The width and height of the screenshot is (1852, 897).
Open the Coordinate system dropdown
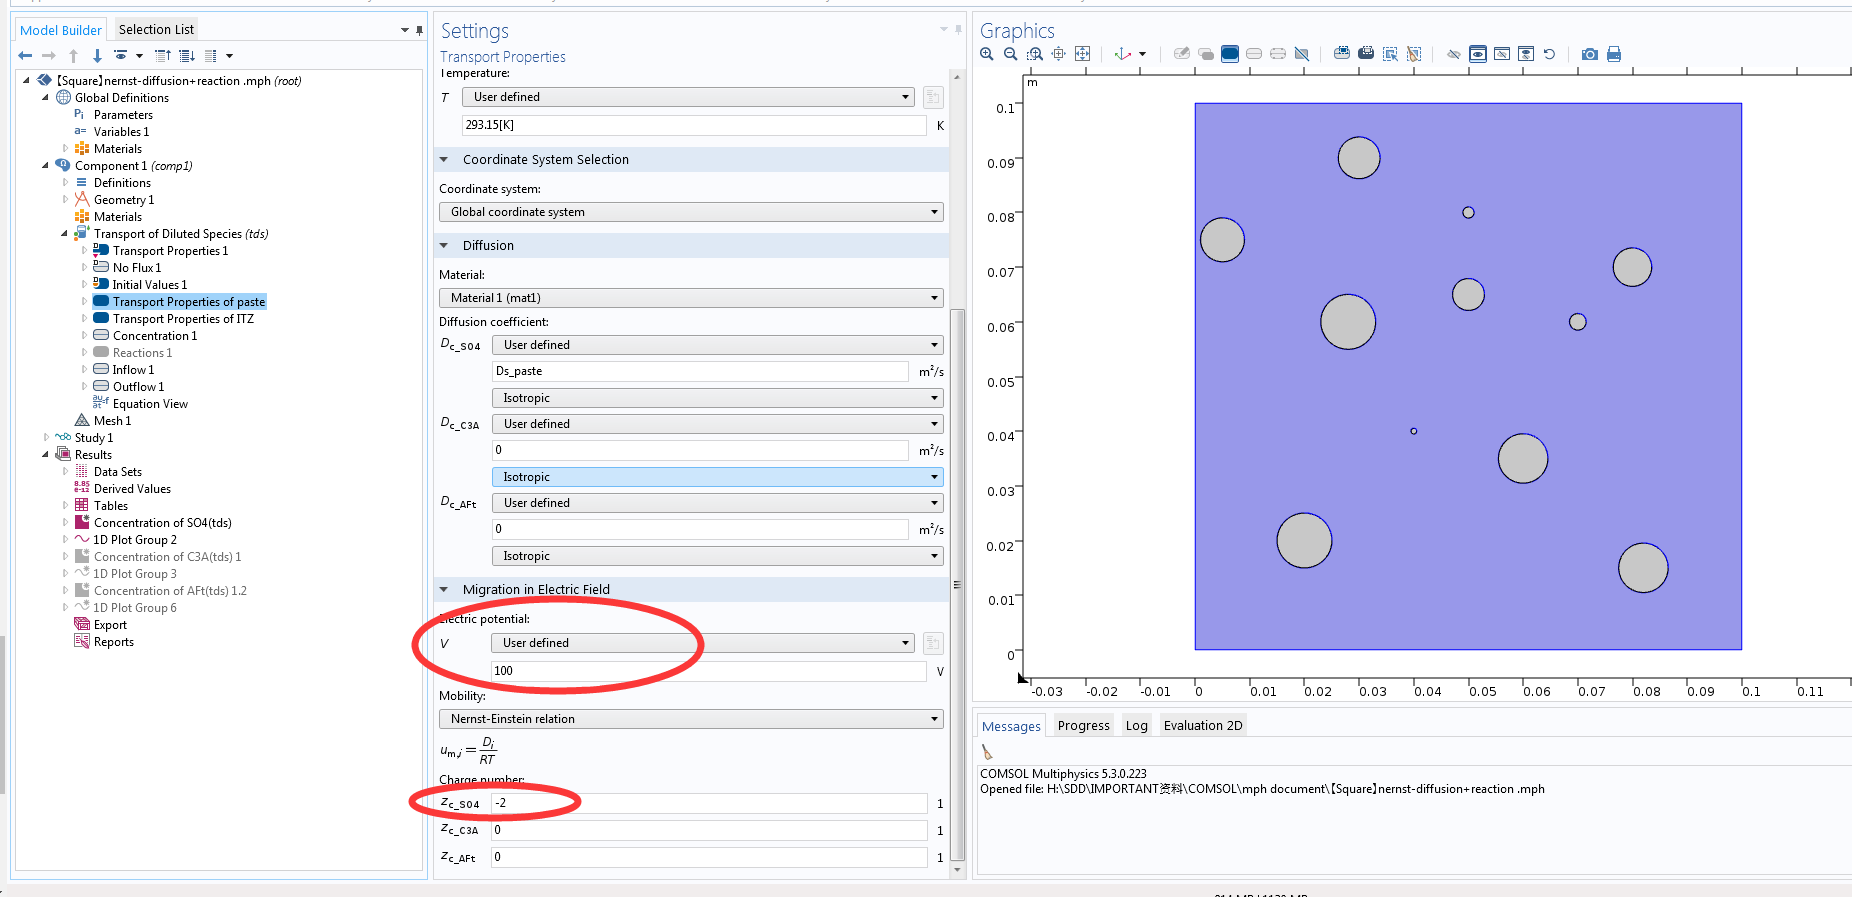690,212
